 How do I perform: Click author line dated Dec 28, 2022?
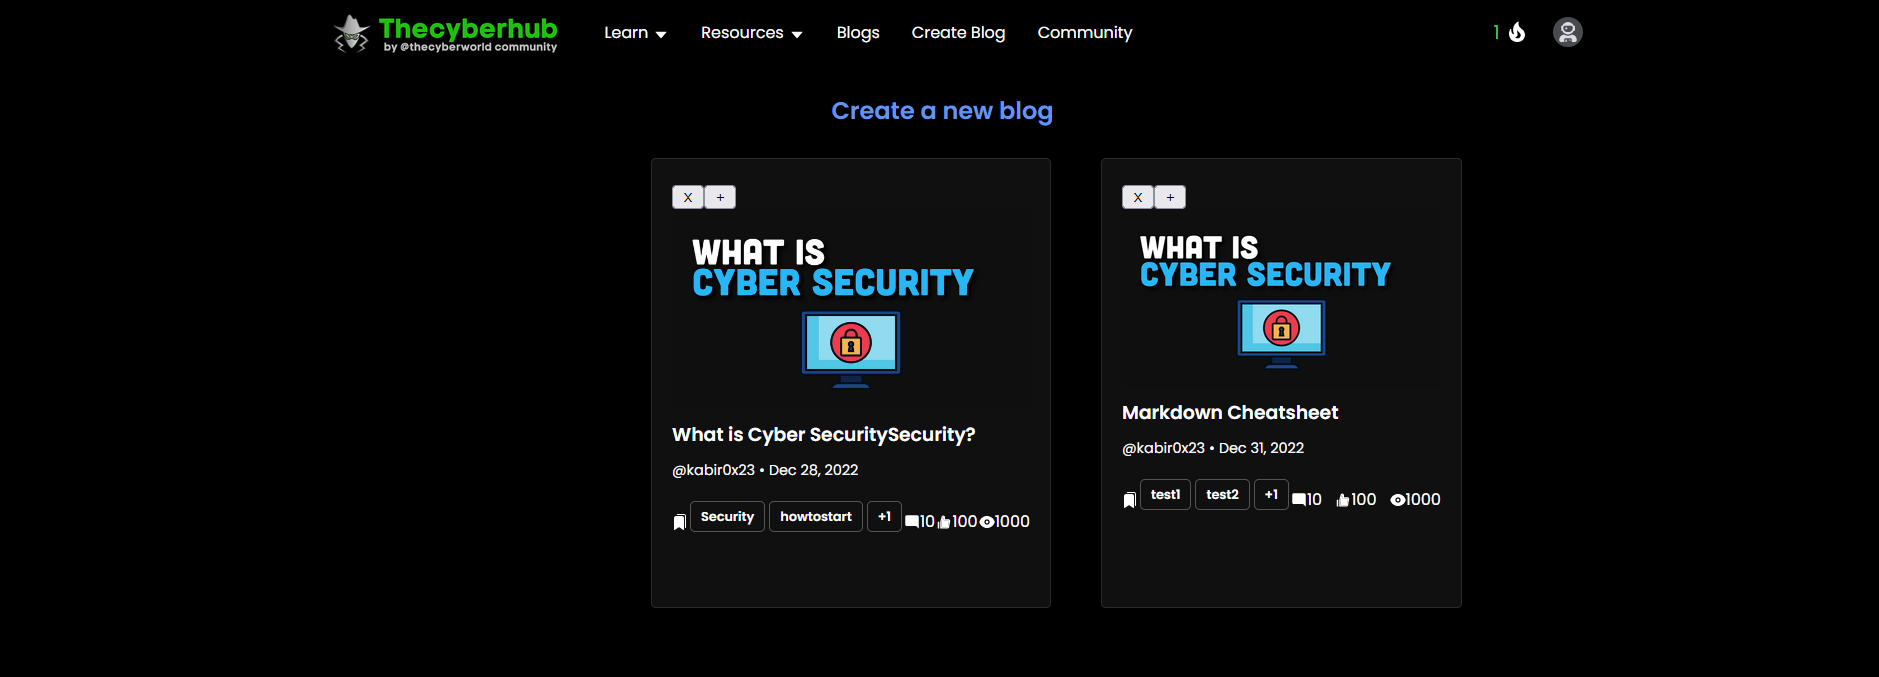(765, 470)
